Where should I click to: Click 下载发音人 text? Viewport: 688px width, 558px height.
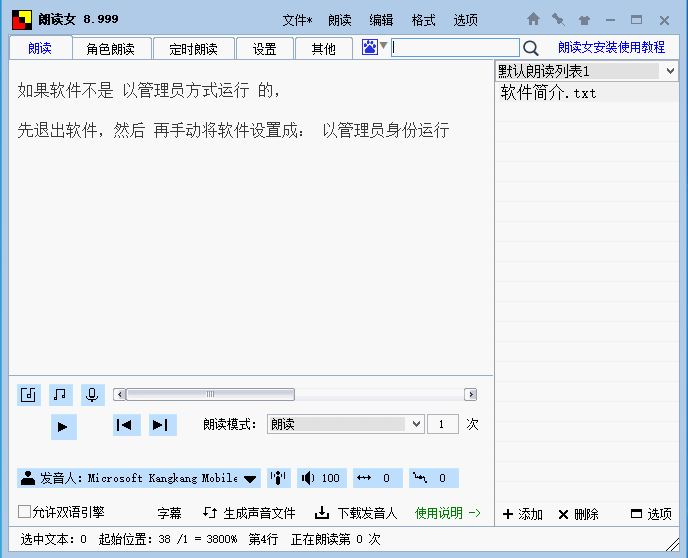point(367,513)
